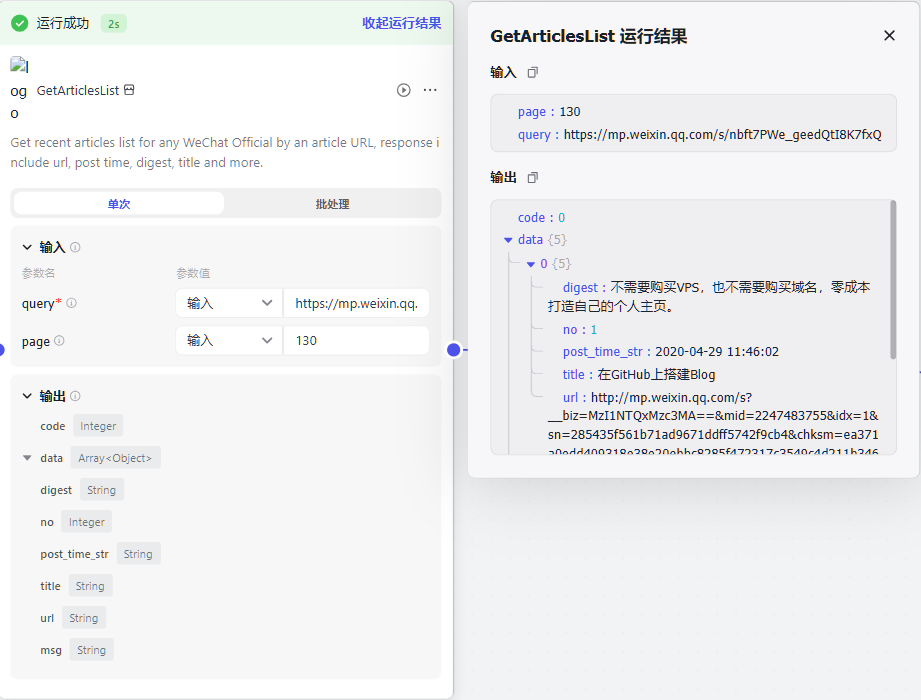The image size is (921, 700).
Task: Collapse the 输出 section in node panel
Action: pos(27,396)
